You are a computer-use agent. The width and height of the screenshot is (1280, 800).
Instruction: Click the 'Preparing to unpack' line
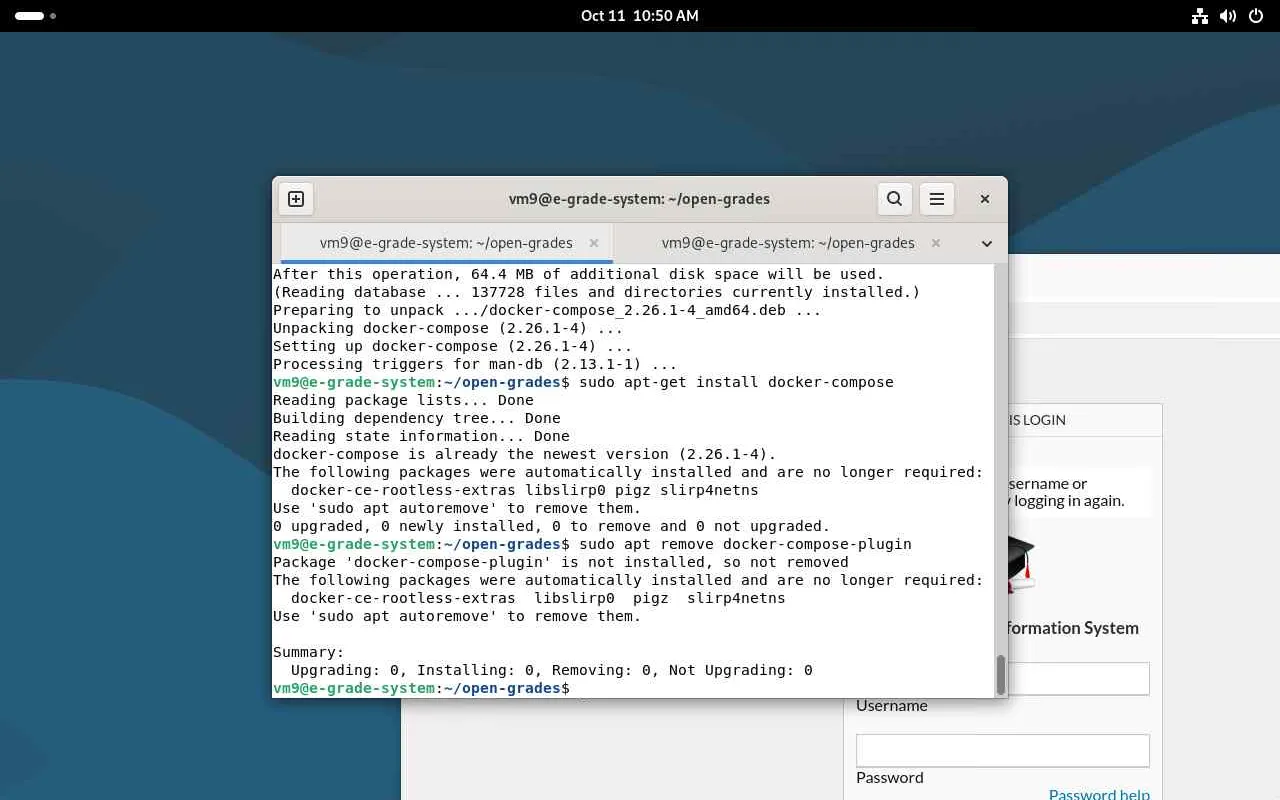pyautogui.click(x=547, y=310)
